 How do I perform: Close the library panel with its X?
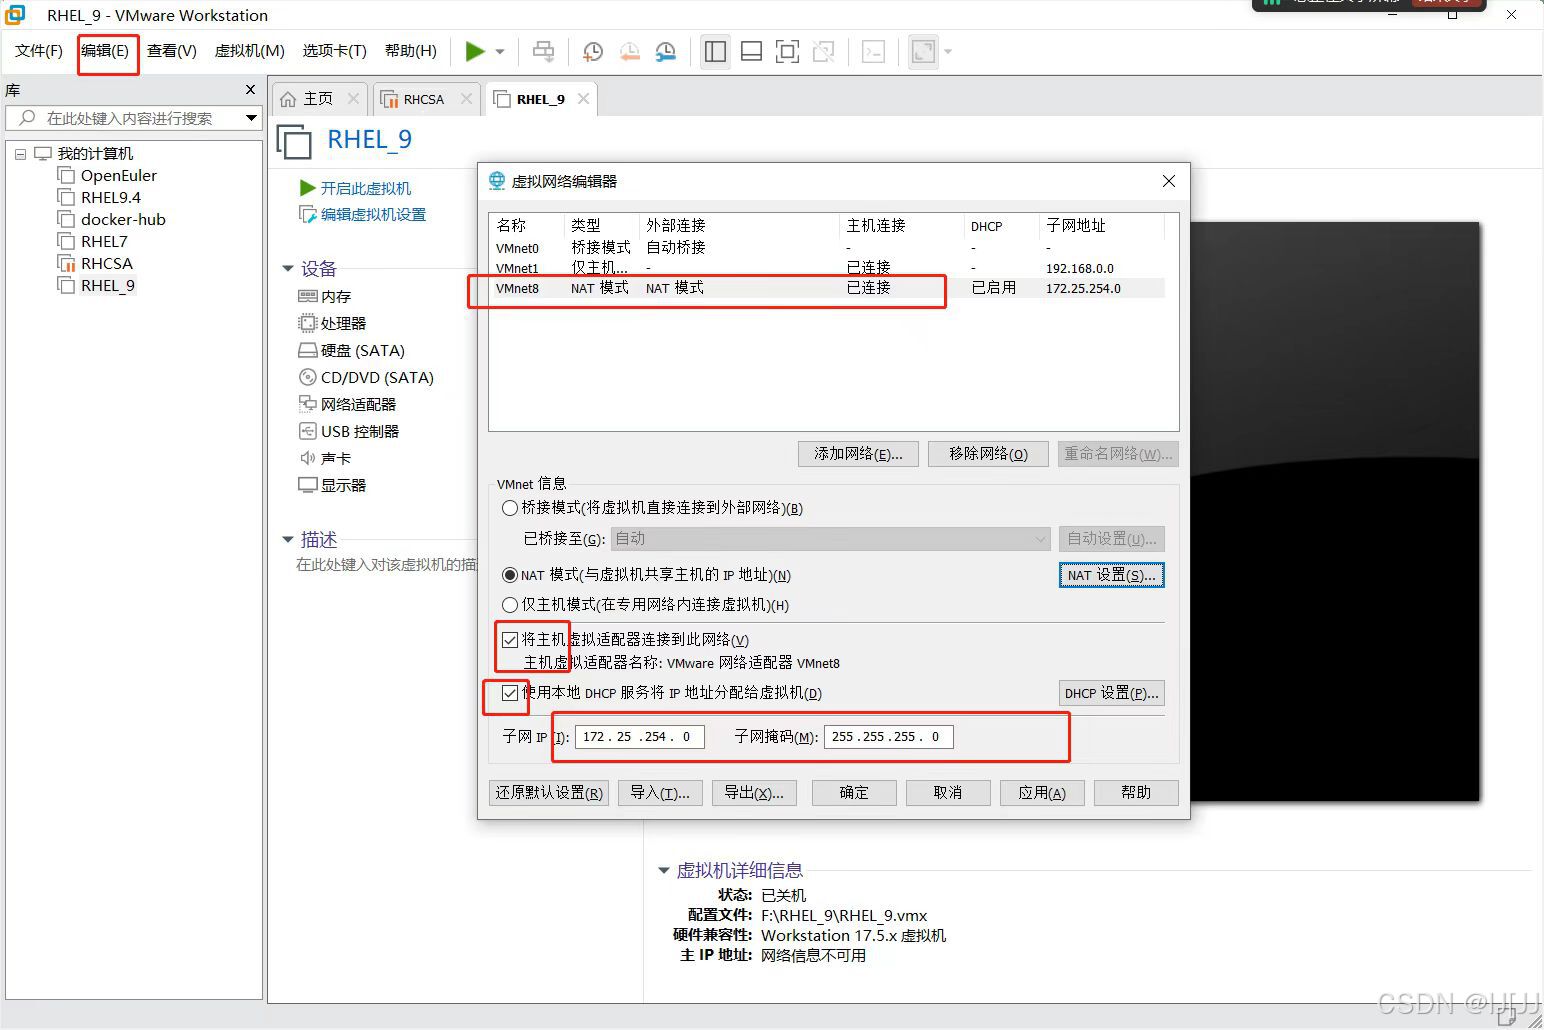[x=251, y=90]
